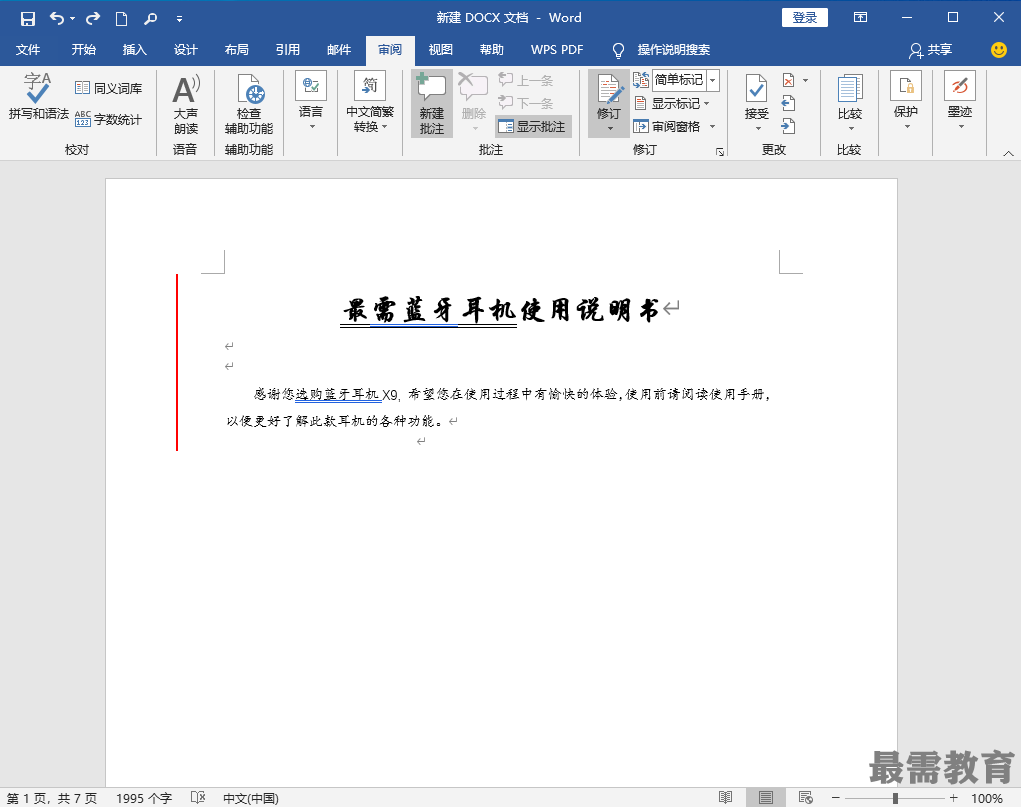Go to previous change icon in 更改 group

point(789,103)
